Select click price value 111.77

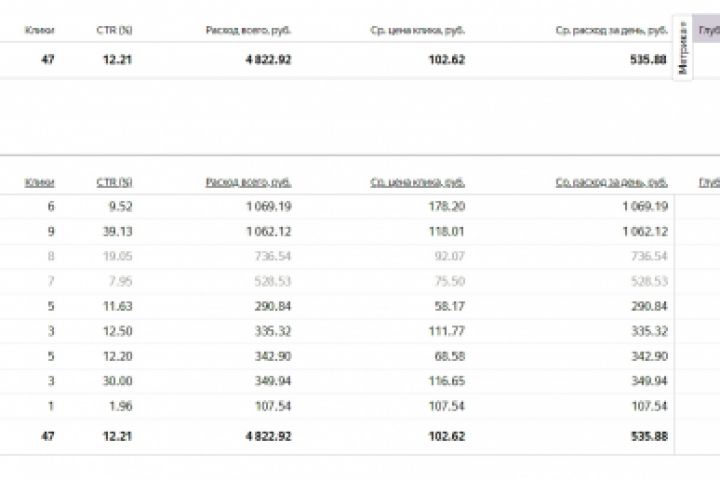(x=446, y=331)
